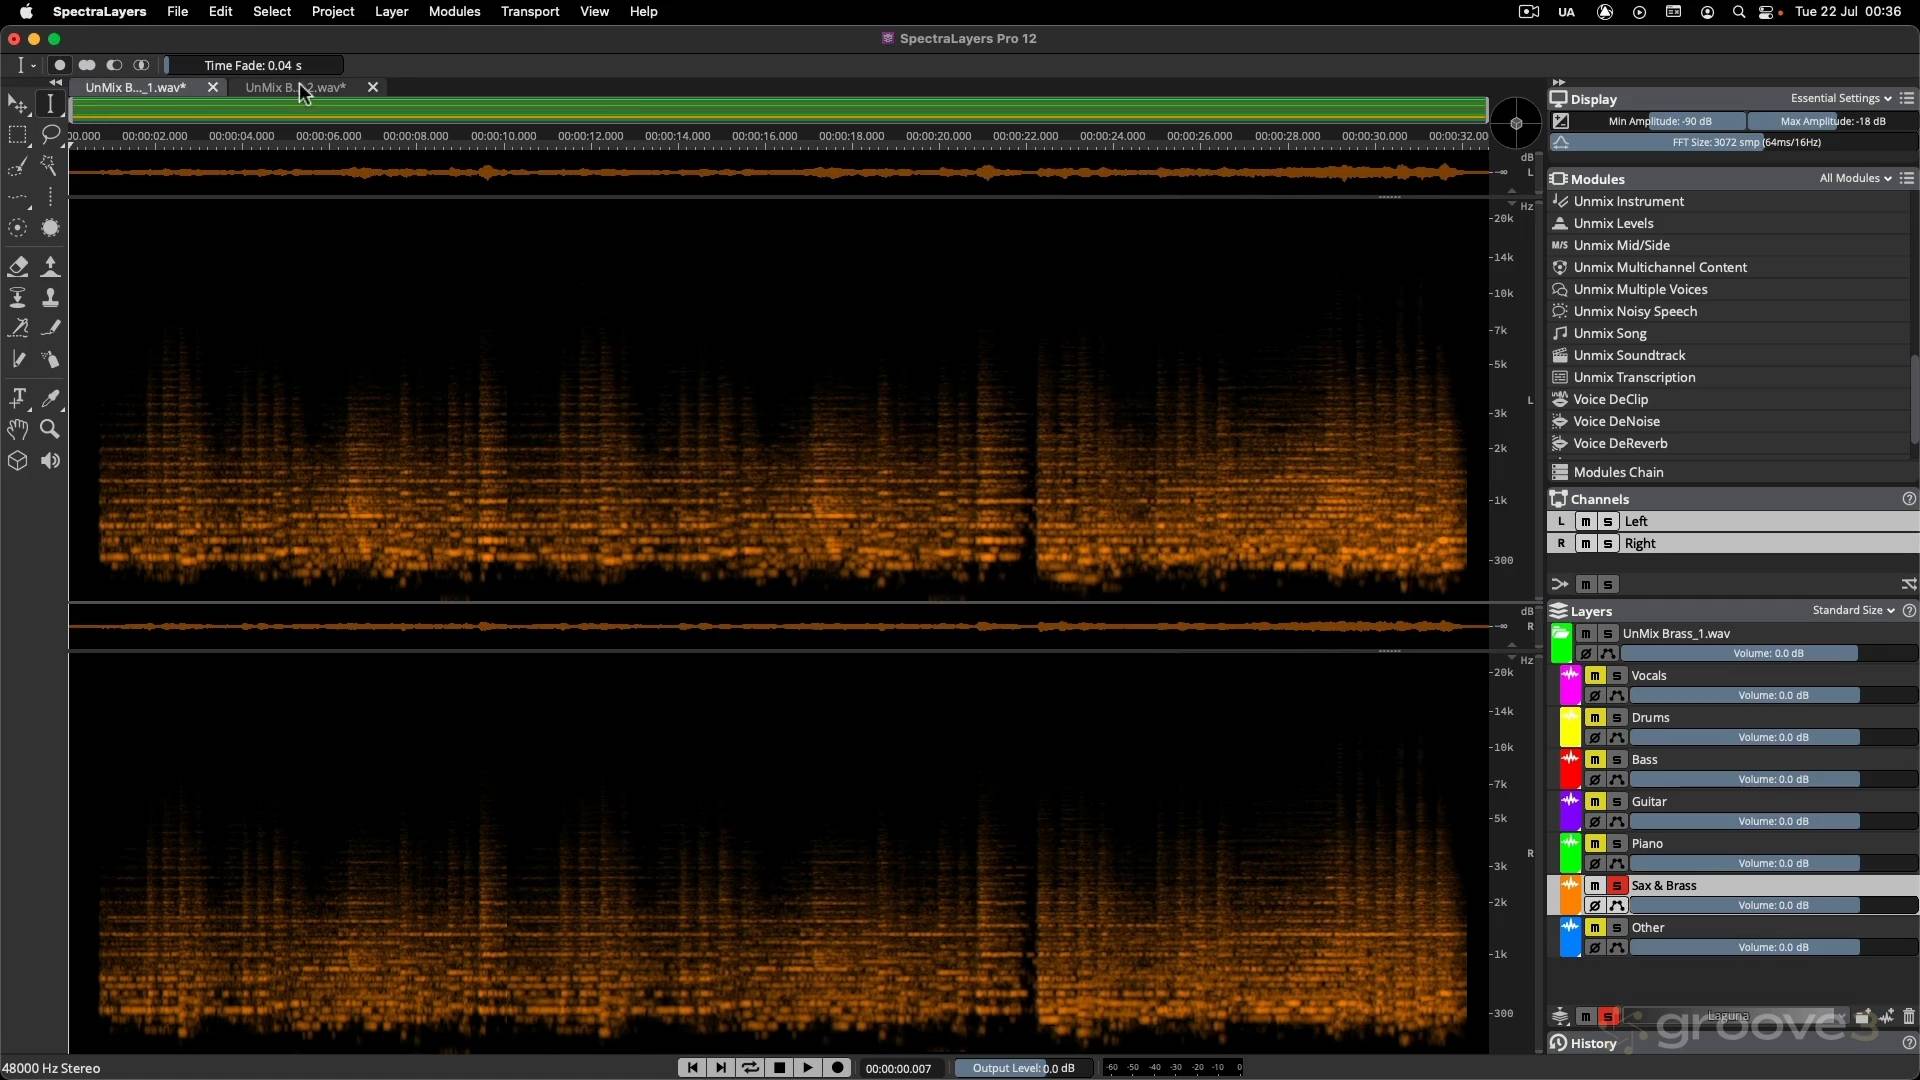Select the Magic Wand tool
1920x1080 pixels.
[50, 166]
